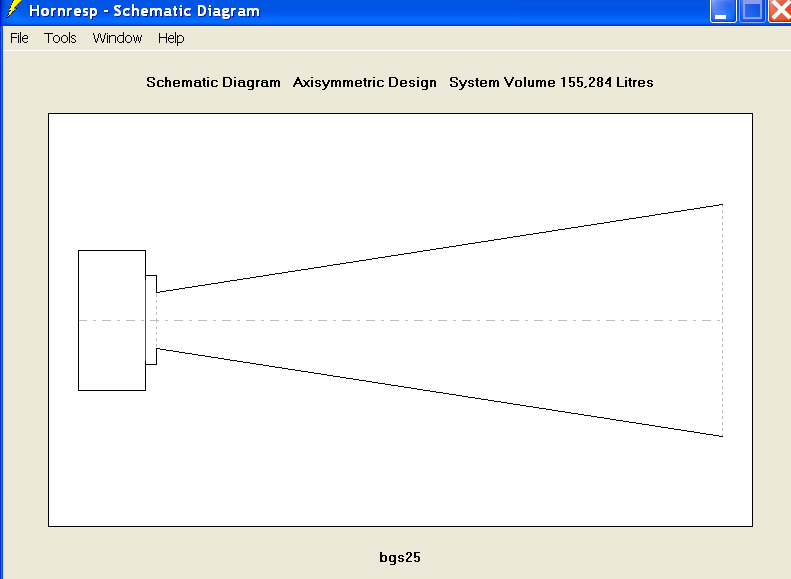Open the Tools menu
This screenshot has height=579, width=791.
point(60,38)
